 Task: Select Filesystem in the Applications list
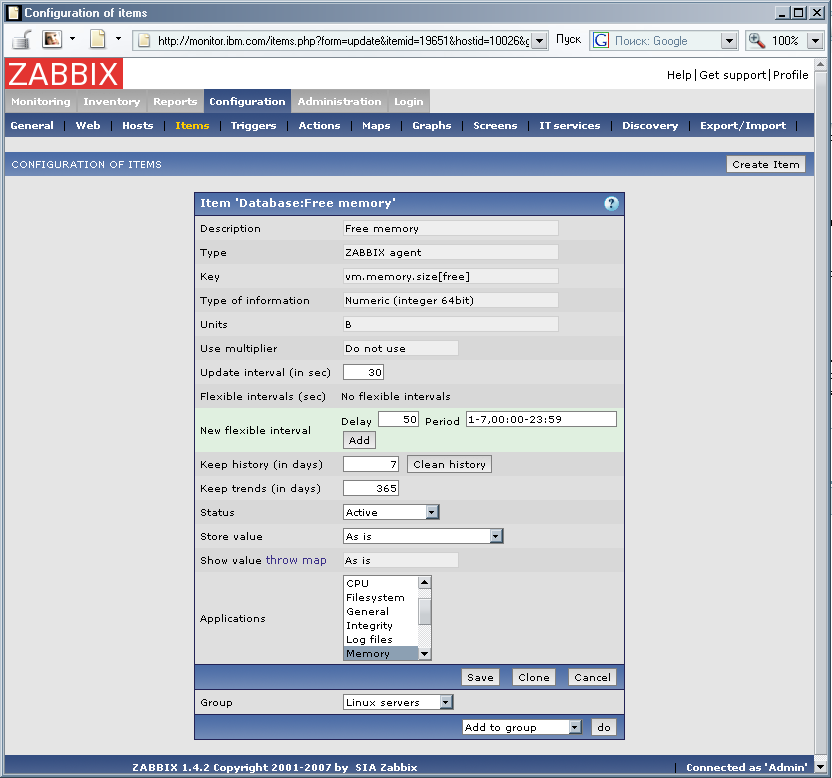click(x=376, y=597)
